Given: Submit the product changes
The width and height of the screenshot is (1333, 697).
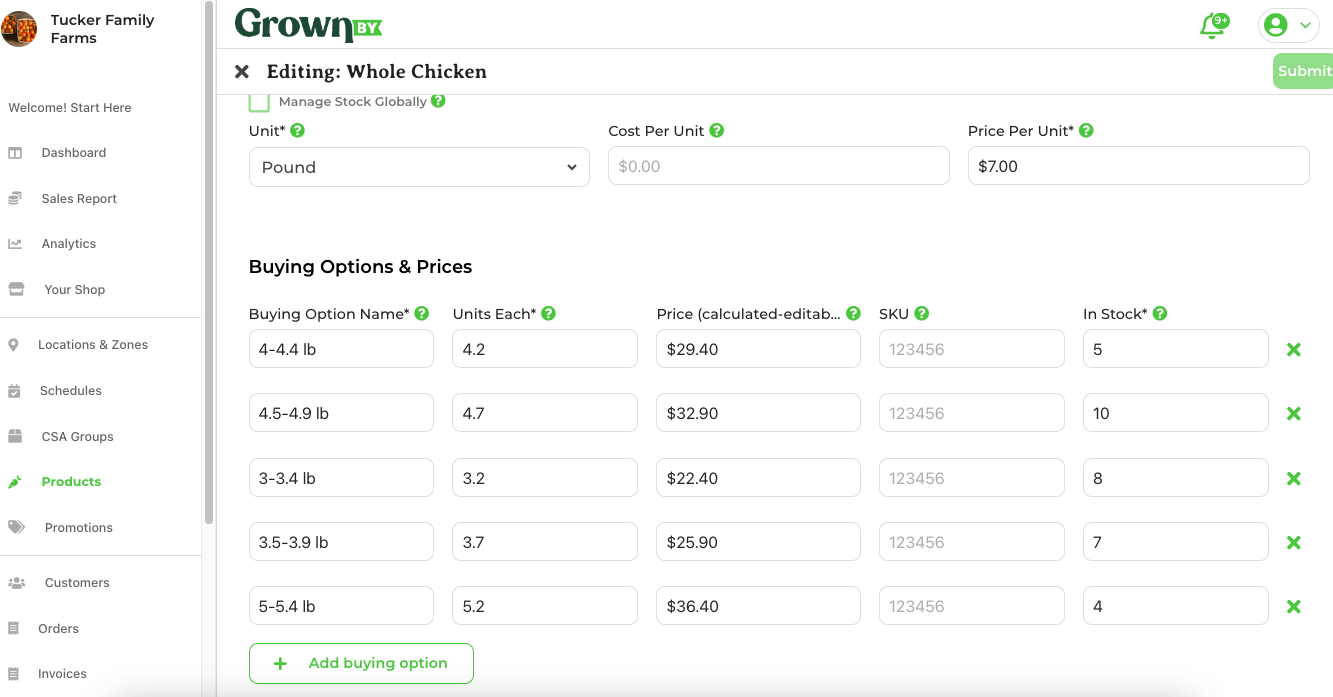Looking at the screenshot, I should pyautogui.click(x=1303, y=71).
